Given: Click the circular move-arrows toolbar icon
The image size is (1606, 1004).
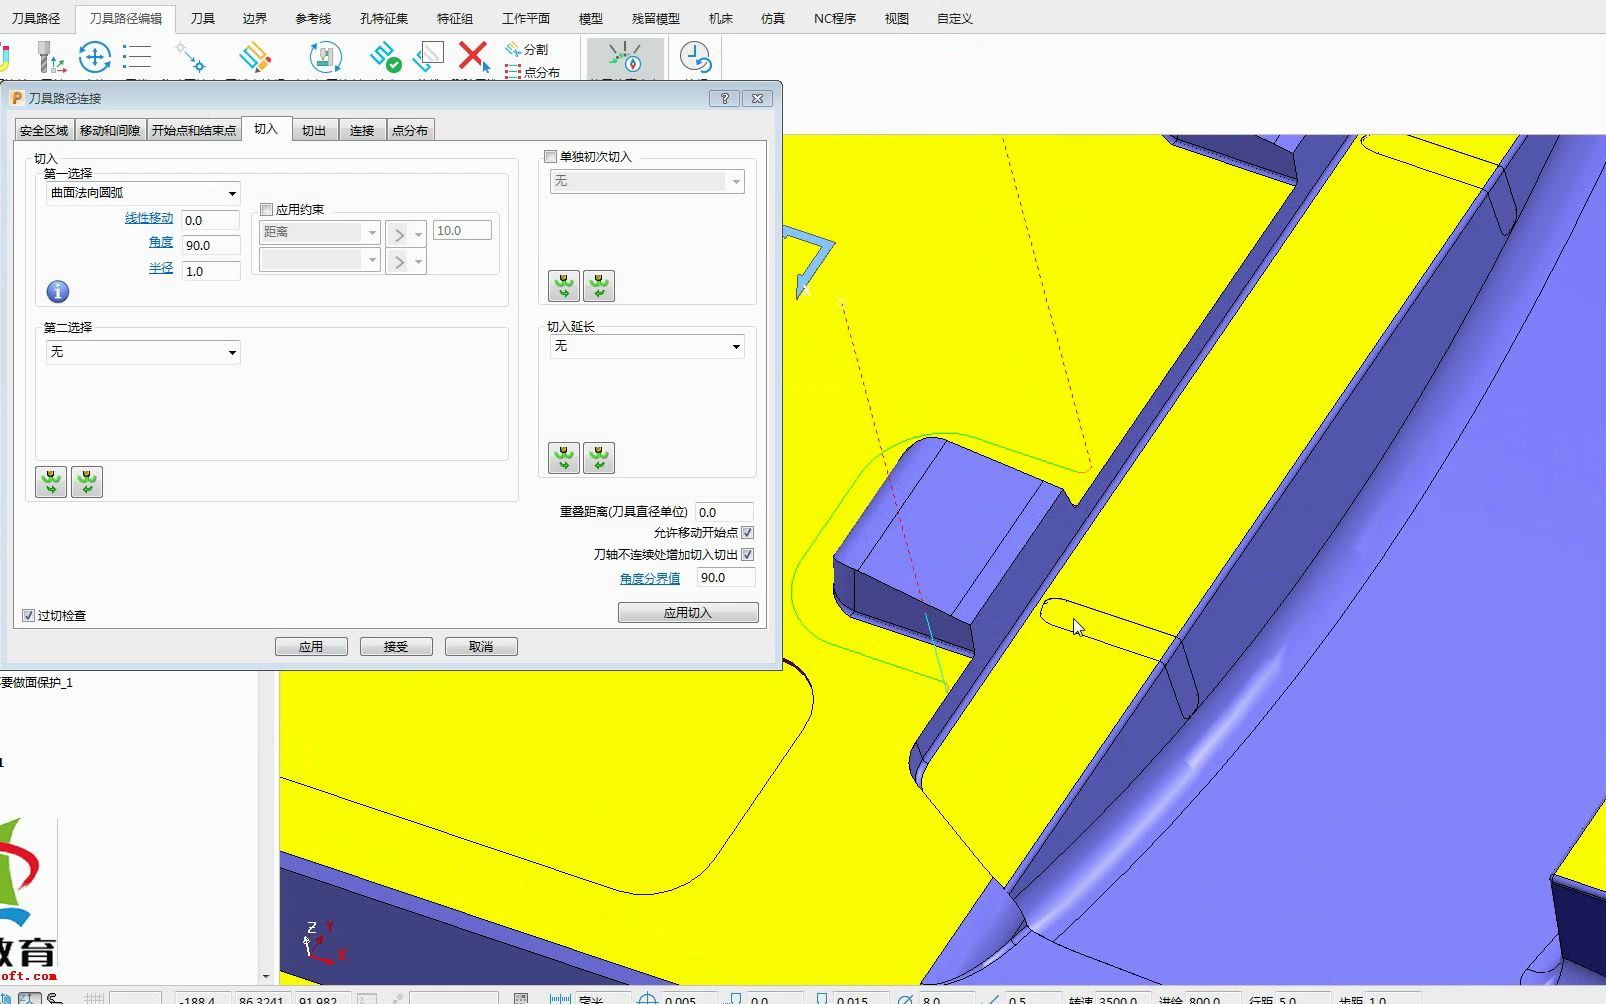Looking at the screenshot, I should pyautogui.click(x=95, y=57).
